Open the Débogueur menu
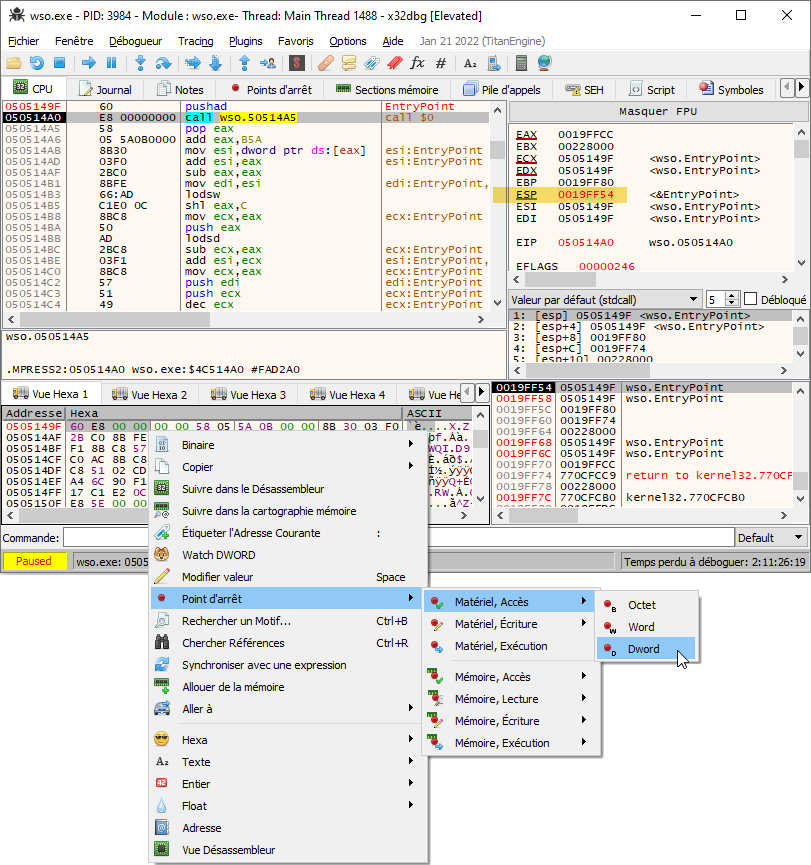The image size is (811, 865). [x=135, y=41]
